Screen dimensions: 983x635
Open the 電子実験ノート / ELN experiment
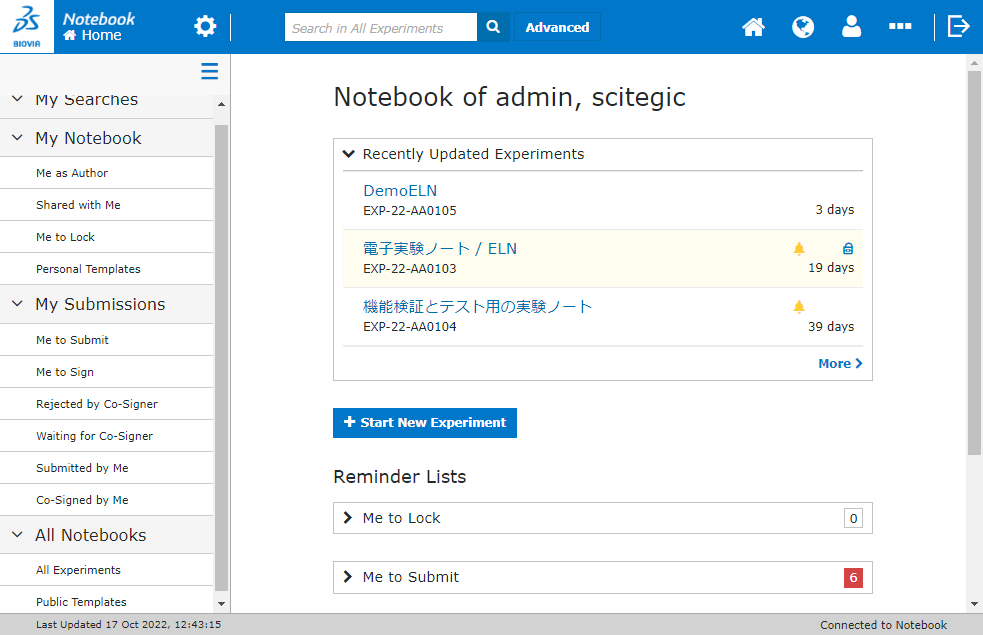tap(440, 249)
